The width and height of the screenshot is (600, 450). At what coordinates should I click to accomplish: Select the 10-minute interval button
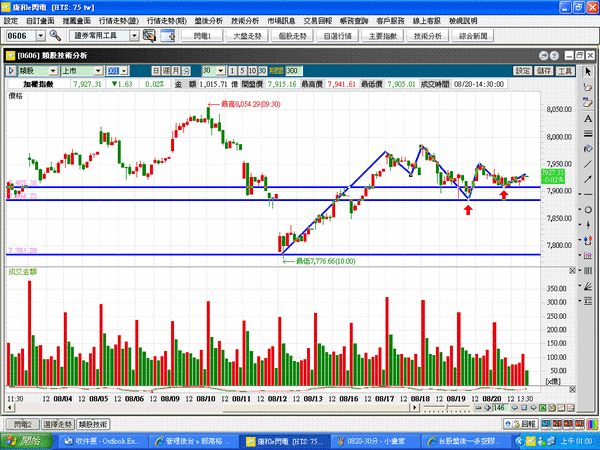(252, 71)
